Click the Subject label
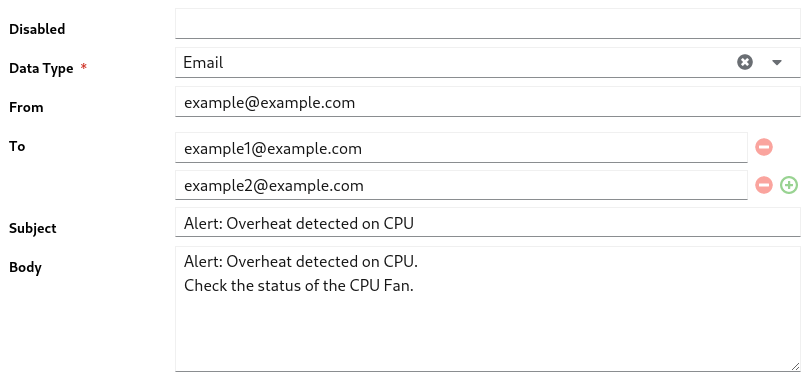 pos(33,228)
